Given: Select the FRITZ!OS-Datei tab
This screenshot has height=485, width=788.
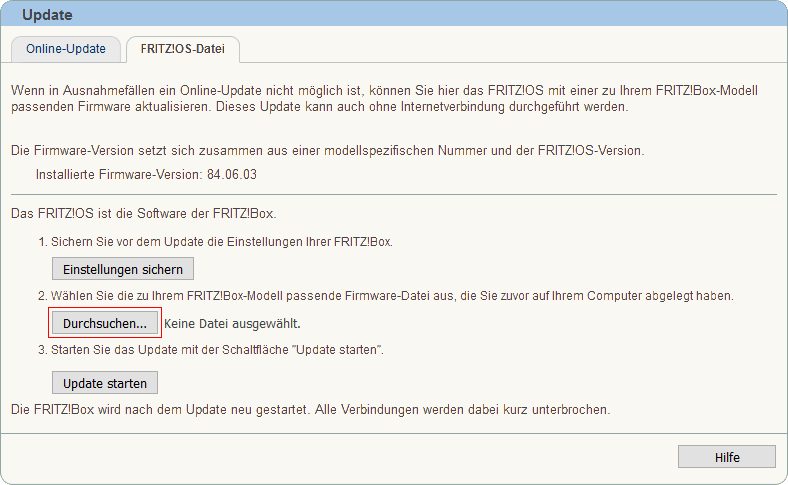Looking at the screenshot, I should click(x=182, y=49).
